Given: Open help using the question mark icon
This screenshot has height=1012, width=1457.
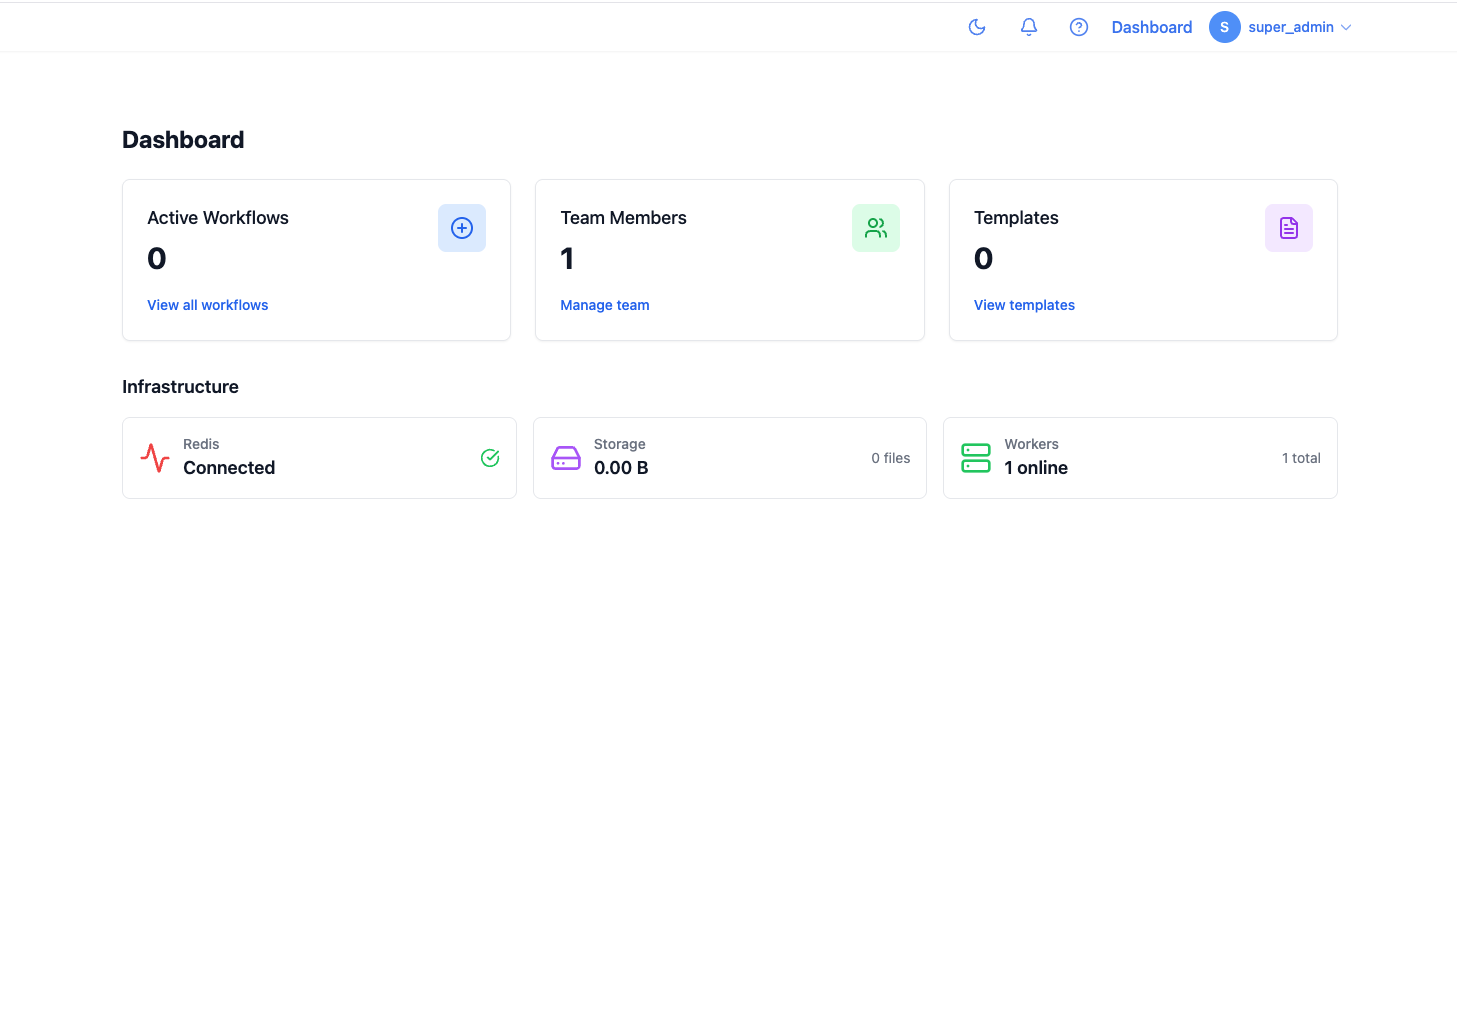Looking at the screenshot, I should pos(1078,27).
